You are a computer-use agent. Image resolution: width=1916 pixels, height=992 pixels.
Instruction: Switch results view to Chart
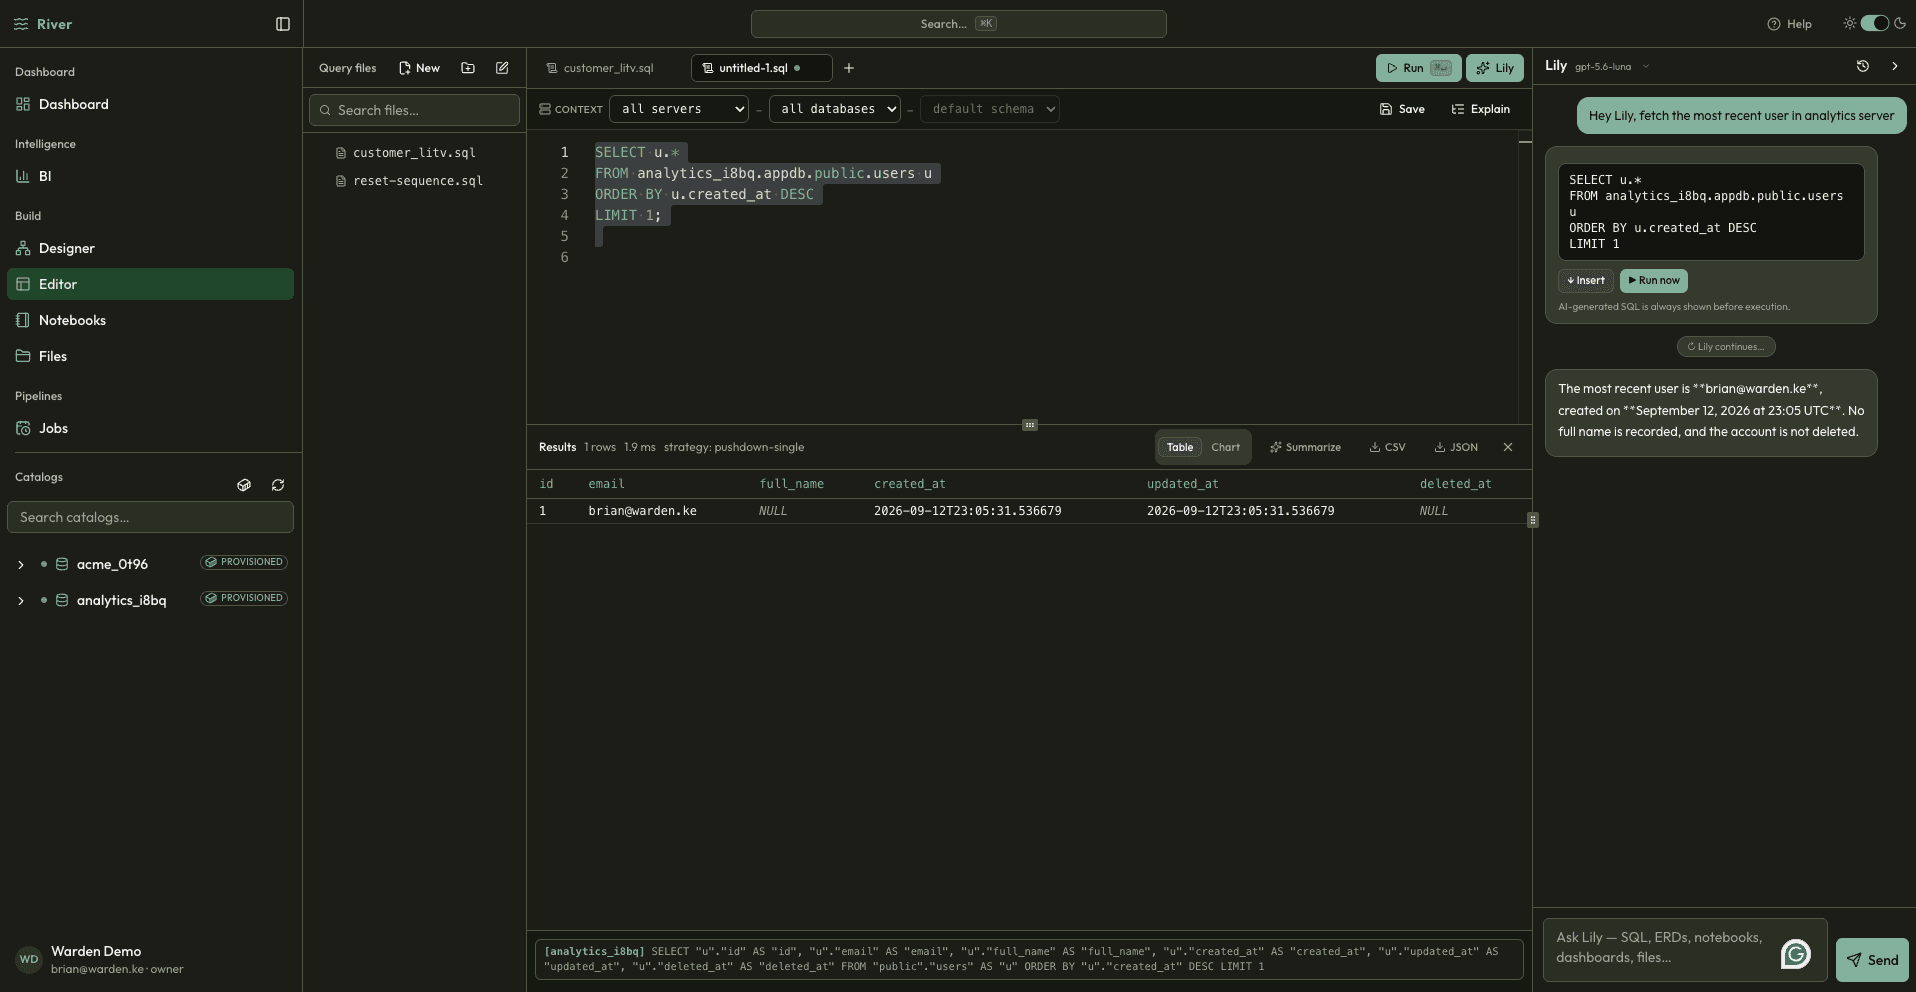pyautogui.click(x=1225, y=447)
